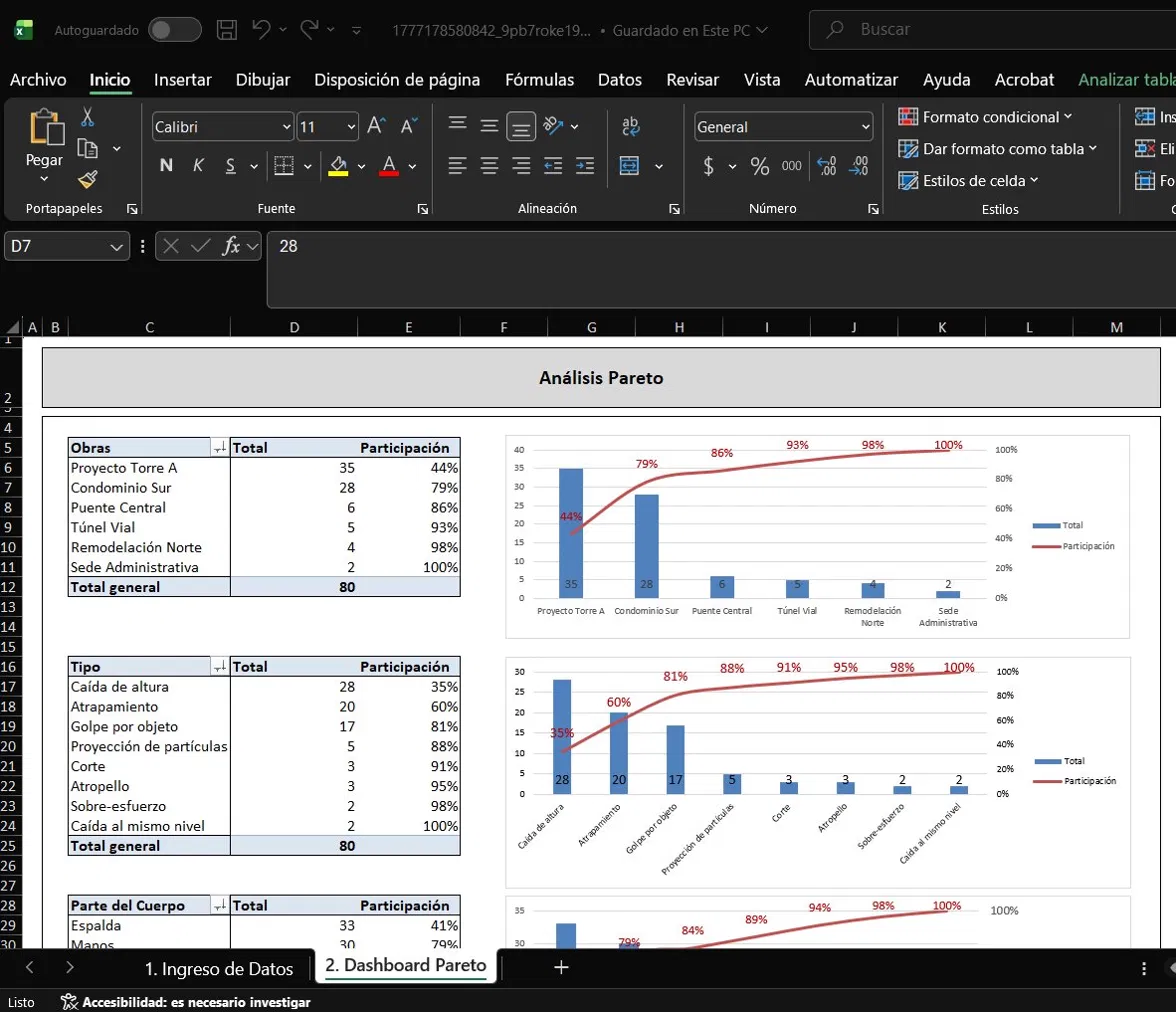Toggle italic (K) formatting
Viewport: 1176px width, 1012px height.
(x=198, y=166)
